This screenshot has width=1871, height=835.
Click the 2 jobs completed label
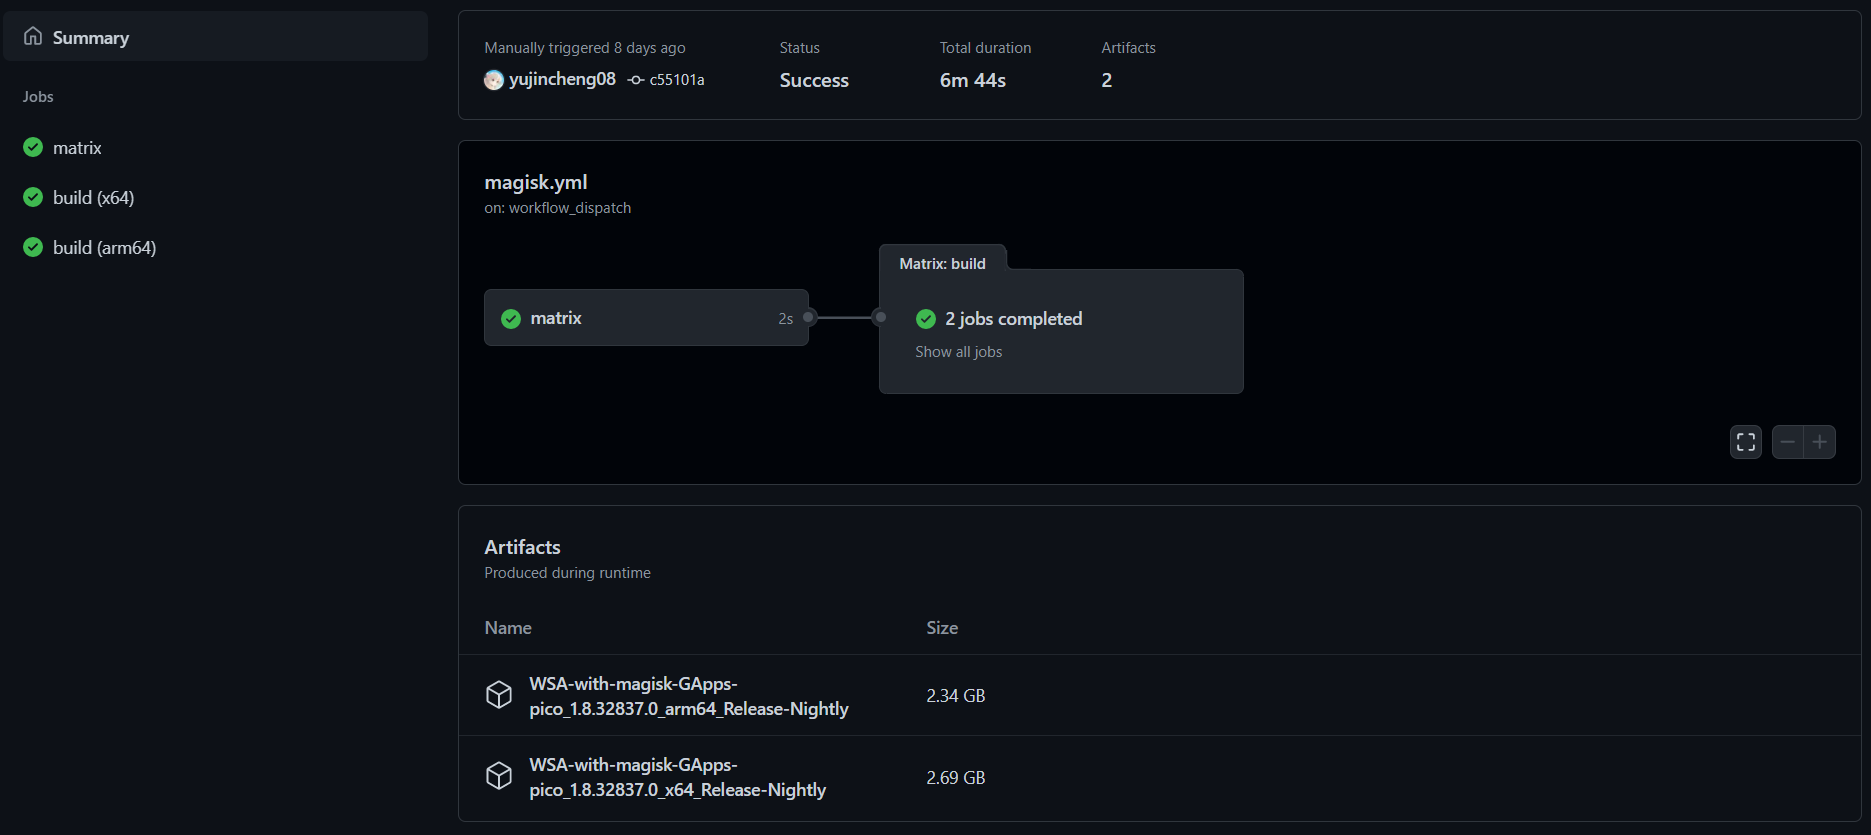pos(1014,319)
